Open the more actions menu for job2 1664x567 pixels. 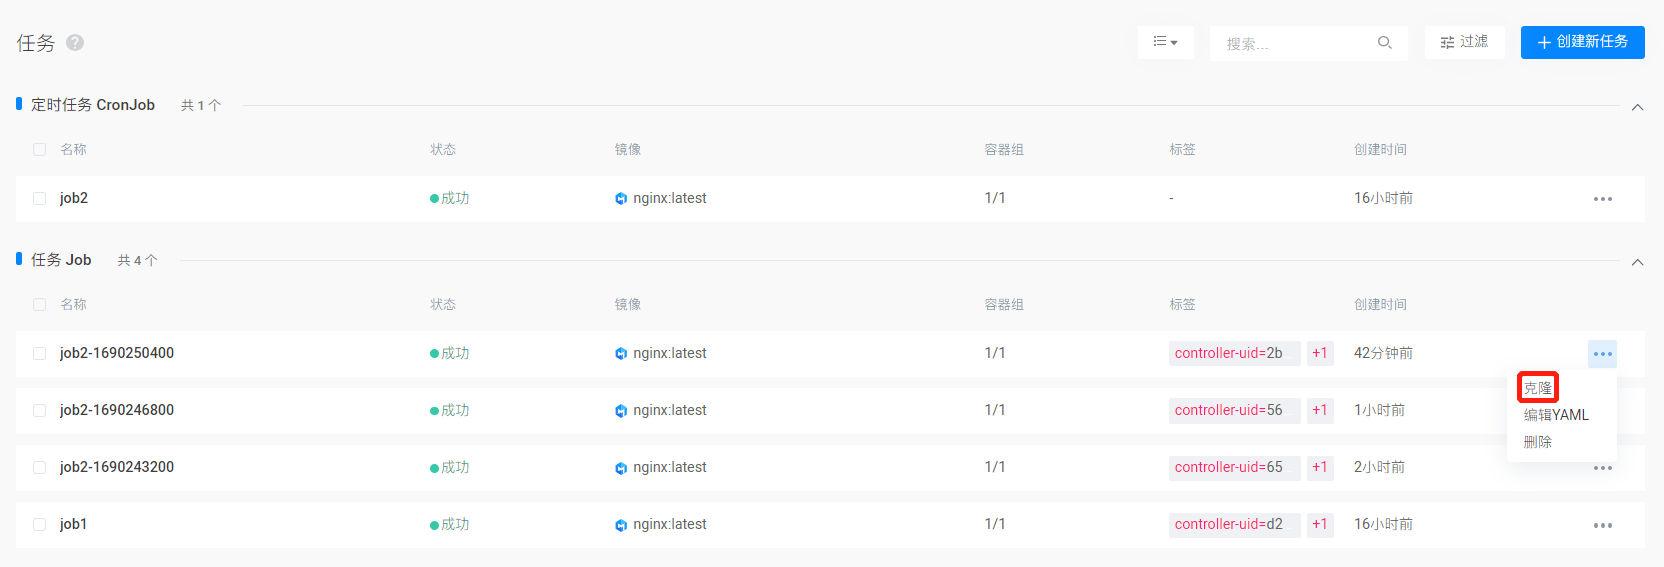1602,199
